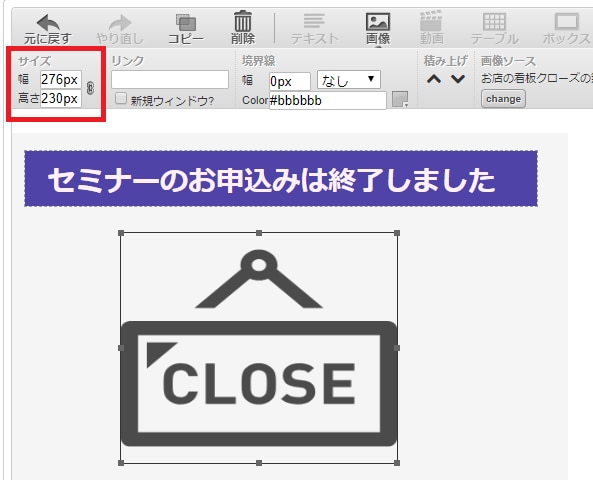Image resolution: width=593 pixels, height=480 pixels.
Task: Select the テーブル table tool
Action: coord(495,28)
